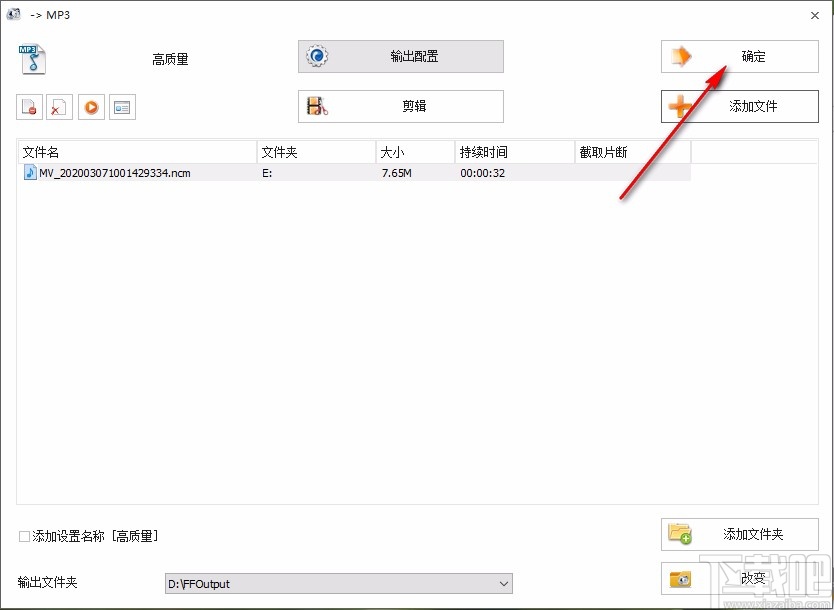
Task: Toggle 添加设置名称 [高质量] checkbox
Action: tap(24, 536)
